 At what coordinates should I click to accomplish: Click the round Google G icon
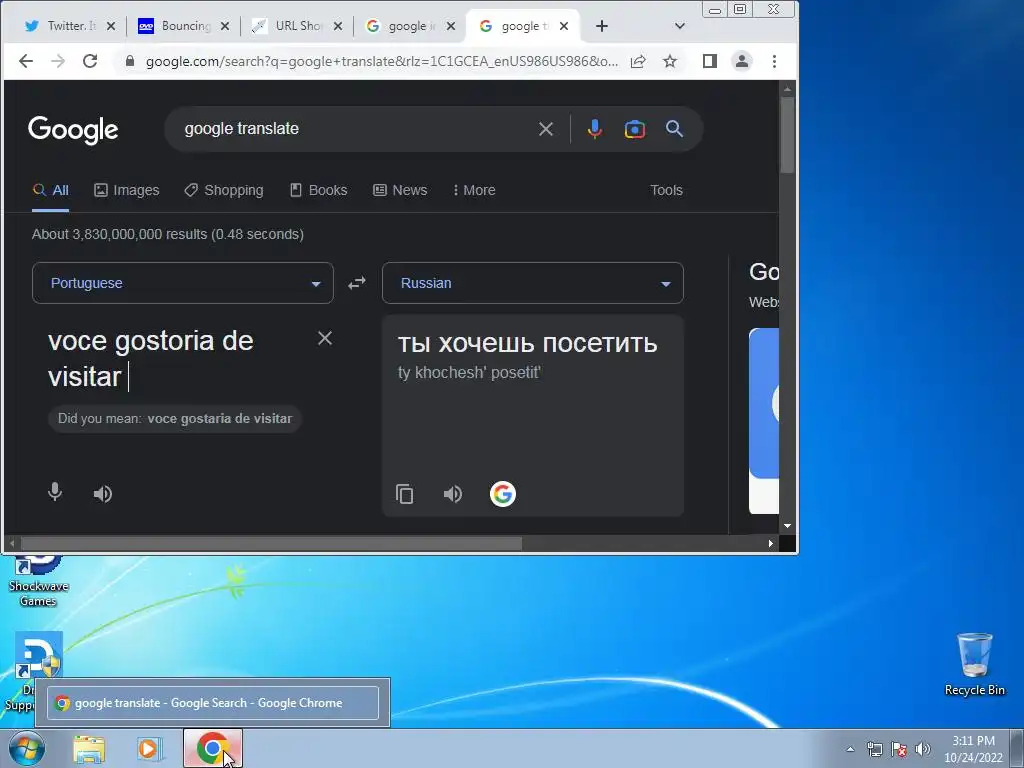coord(503,494)
